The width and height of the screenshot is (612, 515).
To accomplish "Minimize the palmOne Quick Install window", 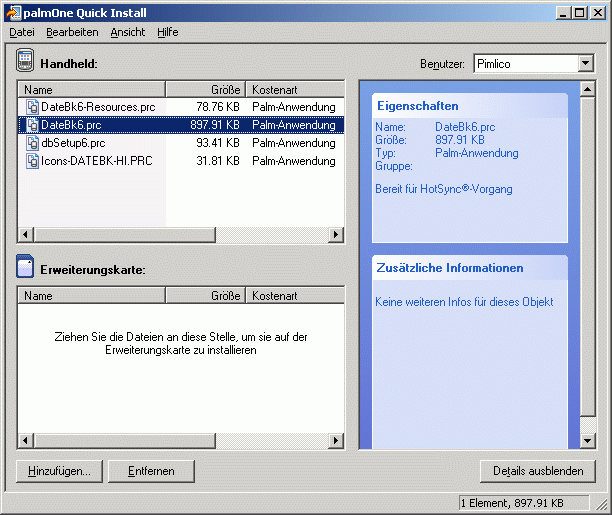I will [x=563, y=13].
